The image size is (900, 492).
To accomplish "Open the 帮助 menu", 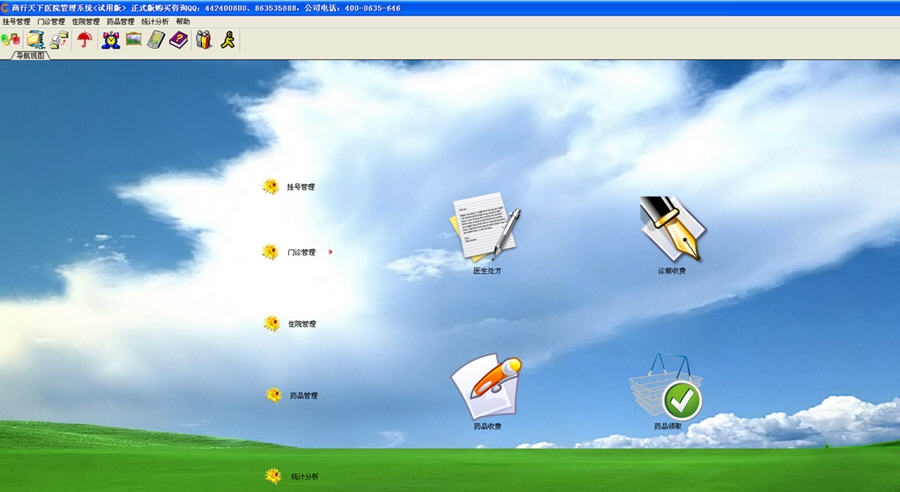I will pos(183,22).
